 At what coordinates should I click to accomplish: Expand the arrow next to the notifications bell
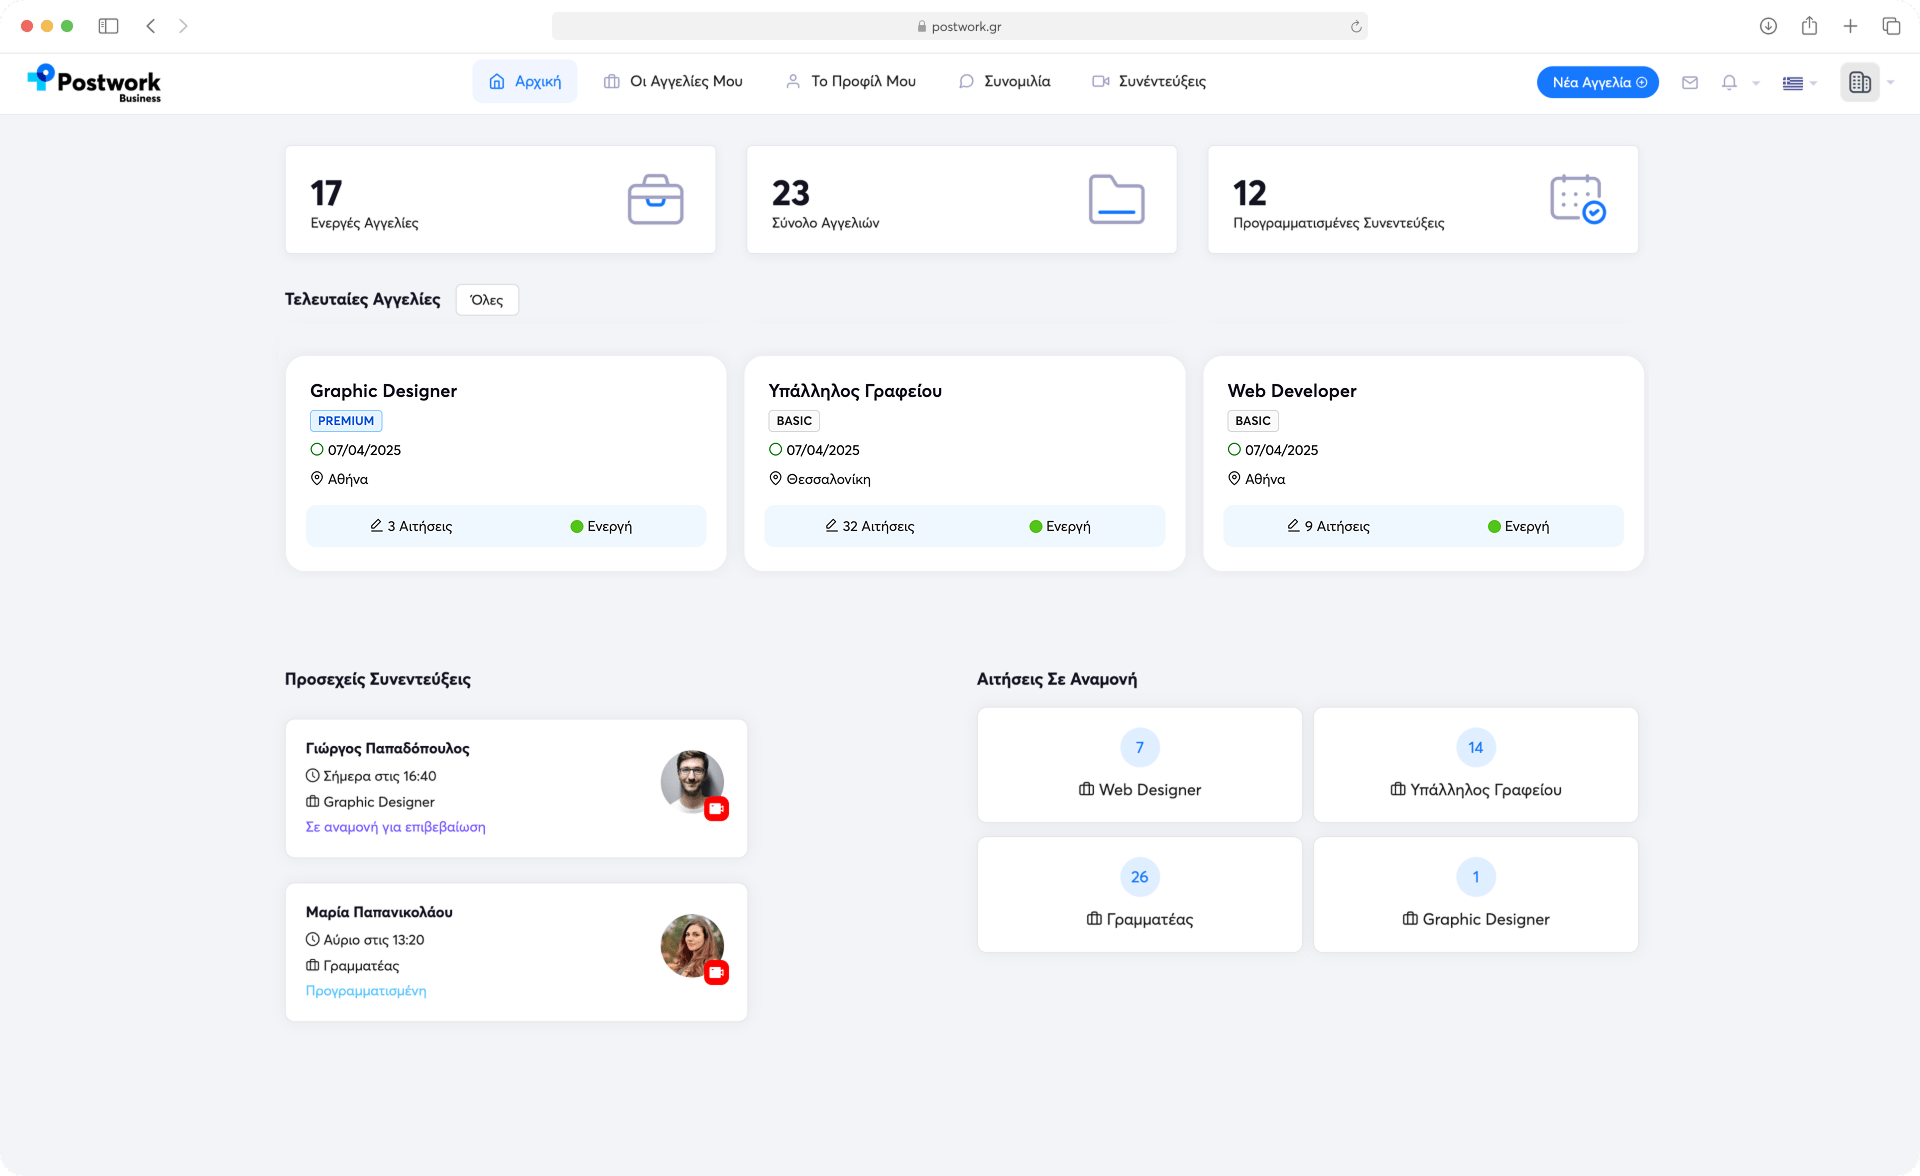click(x=1756, y=83)
